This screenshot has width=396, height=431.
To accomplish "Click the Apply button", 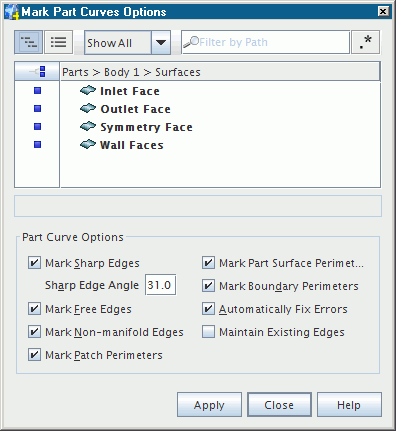I will pyautogui.click(x=209, y=405).
